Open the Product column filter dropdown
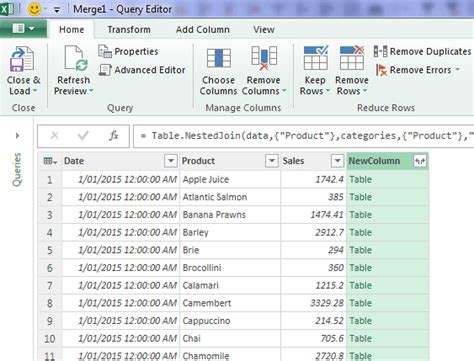The image size is (474, 361). [x=272, y=161]
